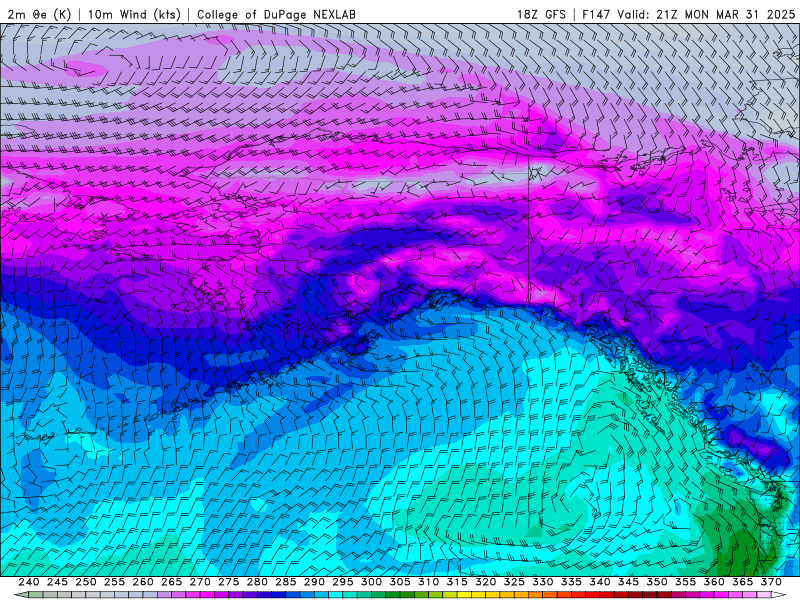
Task: Click the 260 colorbar label
Action: 143,582
